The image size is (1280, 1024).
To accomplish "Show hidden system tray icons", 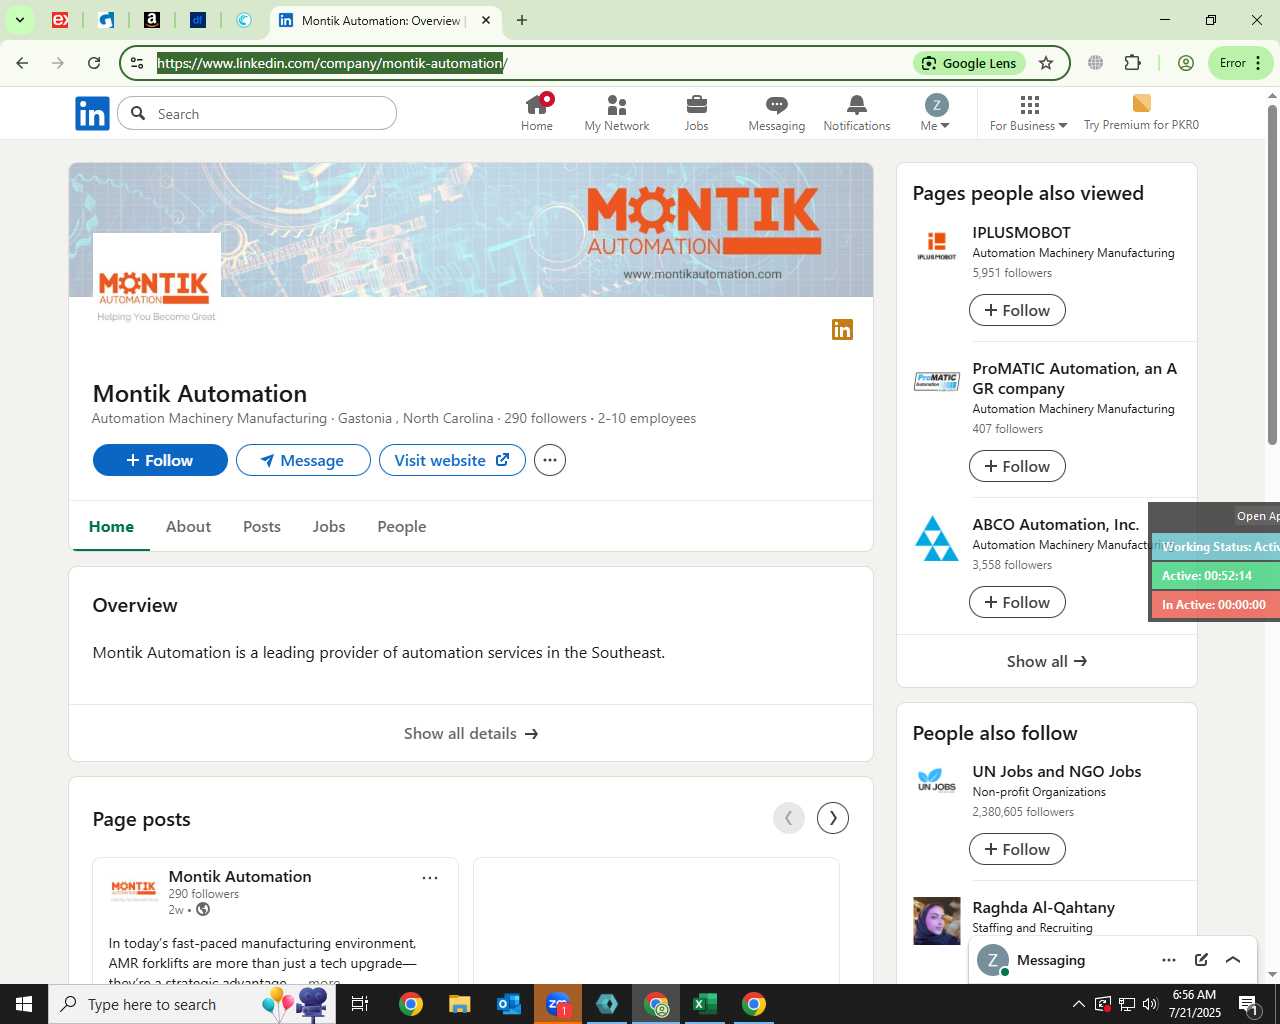I will [1078, 1004].
